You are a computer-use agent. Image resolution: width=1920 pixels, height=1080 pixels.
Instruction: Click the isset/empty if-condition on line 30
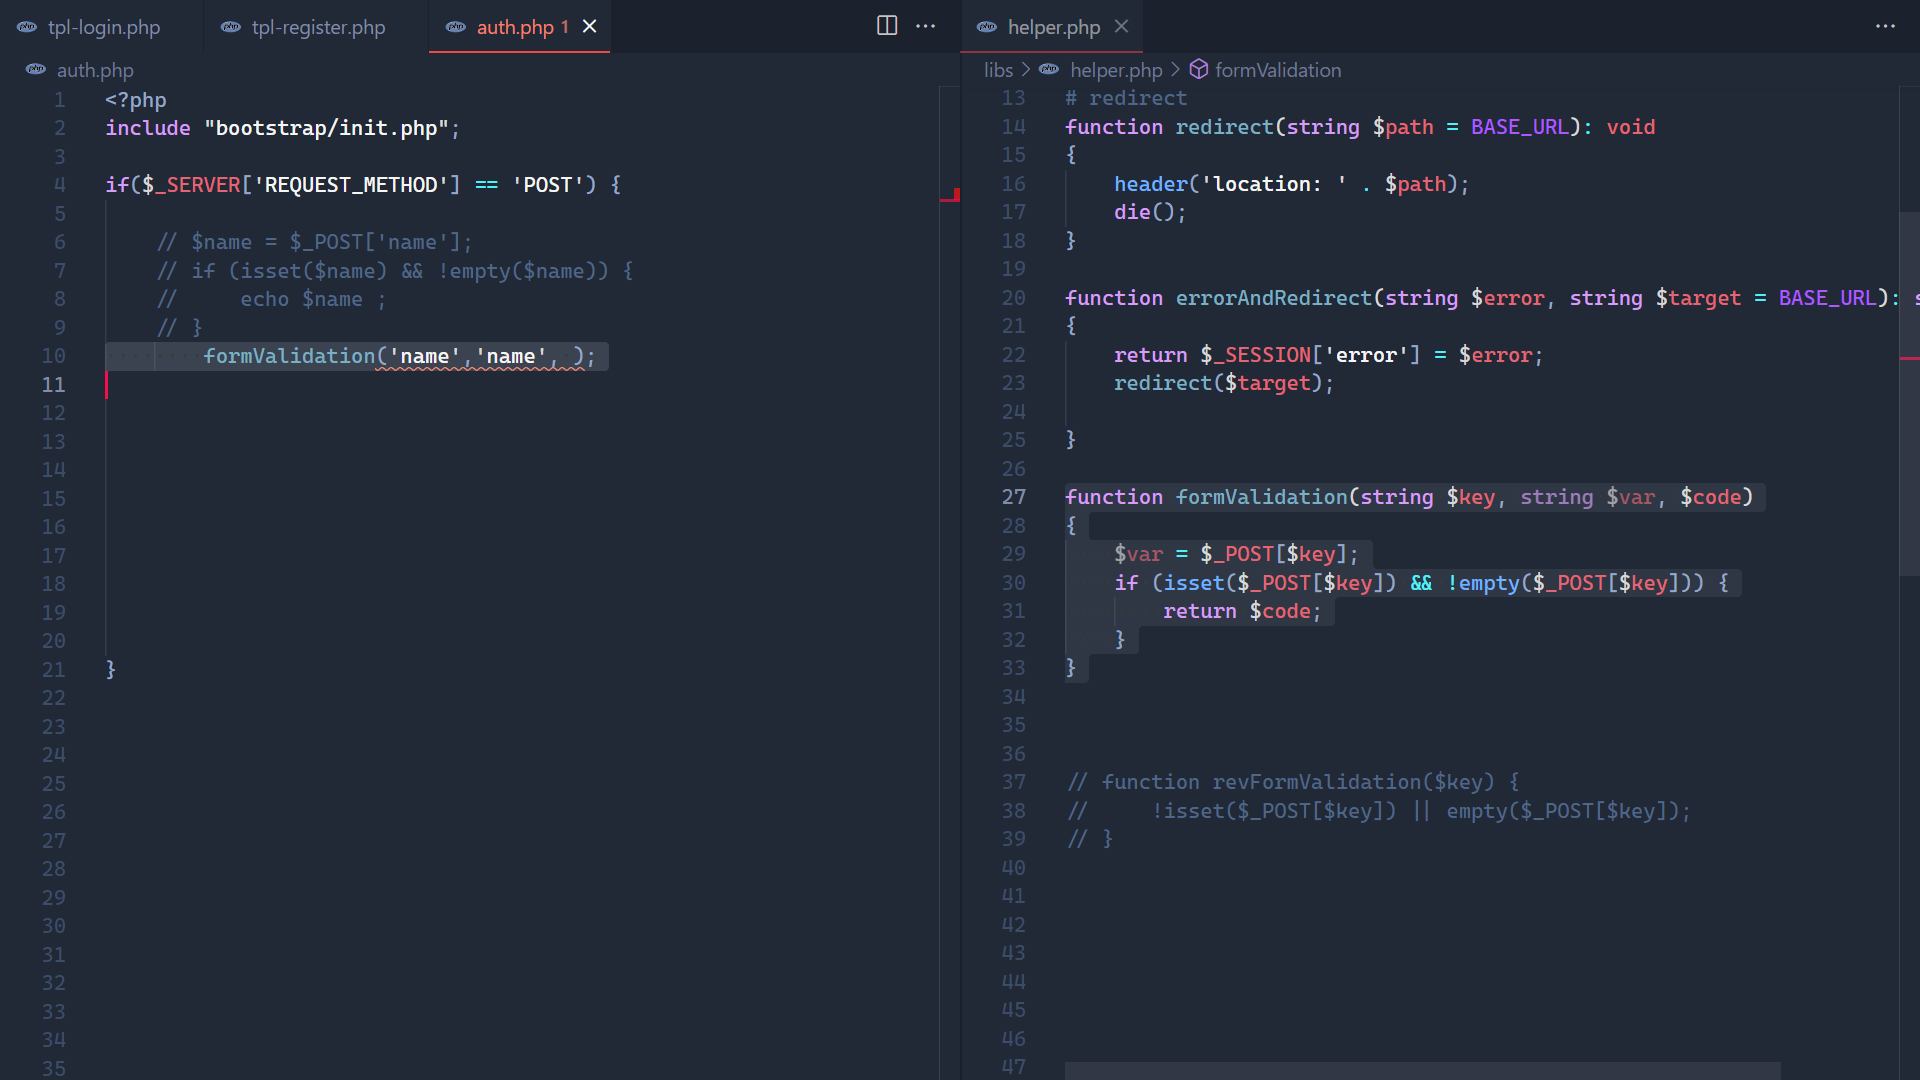[1421, 583]
